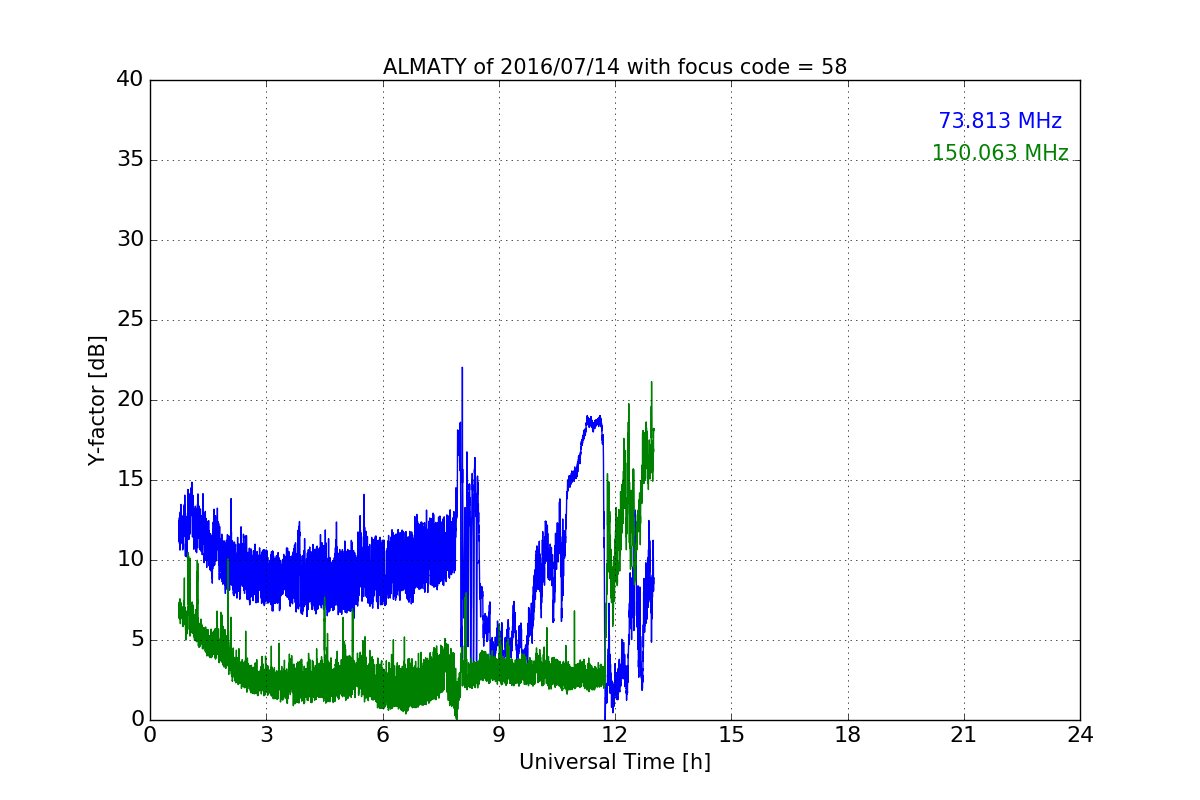
Task: Click the blue trace's plateau just before 12 h
Action: pyautogui.click(x=594, y=422)
